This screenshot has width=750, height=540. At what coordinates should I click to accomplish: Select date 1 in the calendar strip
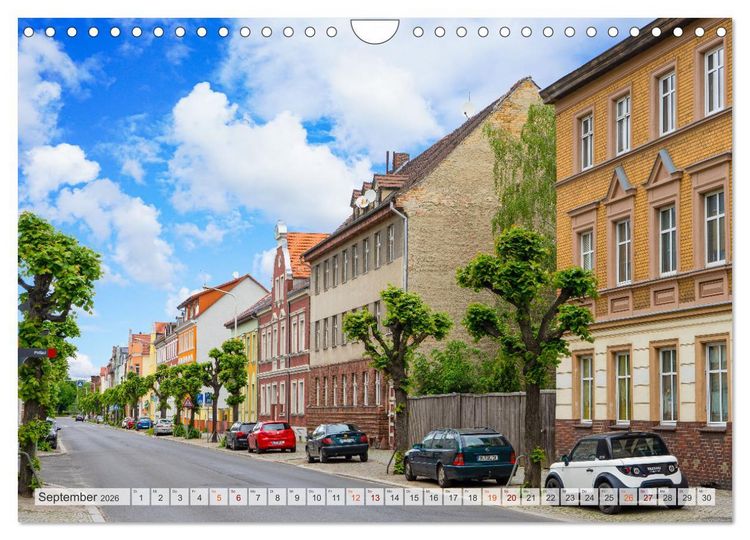coord(141,497)
